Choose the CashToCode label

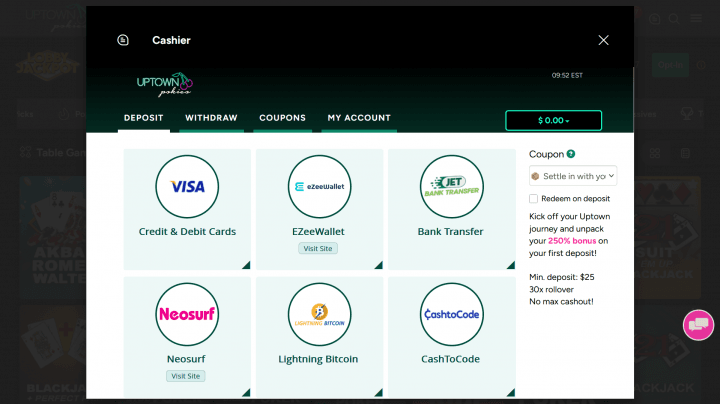pyautogui.click(x=450, y=359)
